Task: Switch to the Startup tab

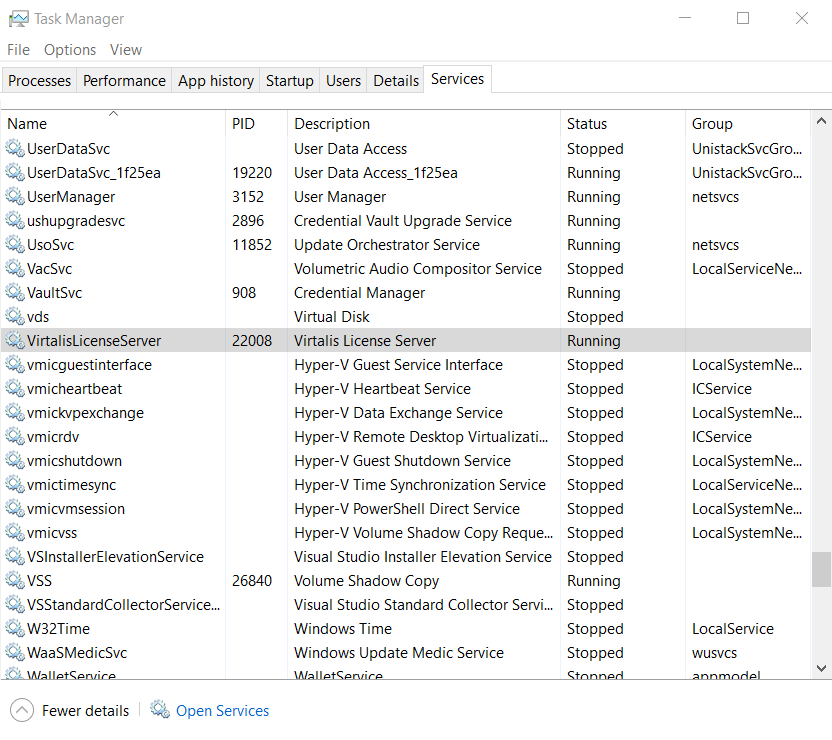Action: [x=289, y=81]
